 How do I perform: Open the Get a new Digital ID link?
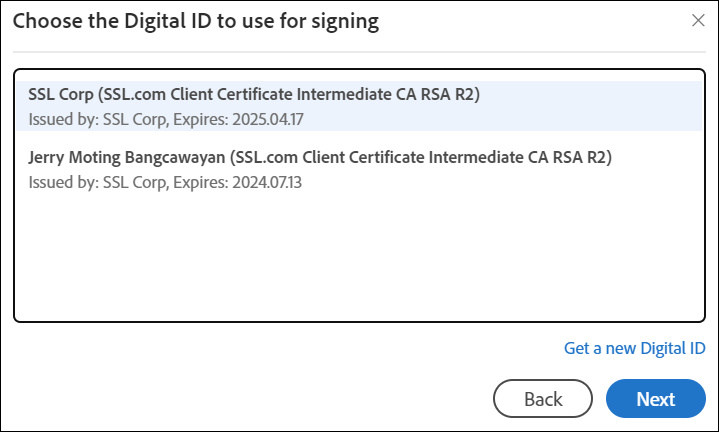(x=635, y=348)
